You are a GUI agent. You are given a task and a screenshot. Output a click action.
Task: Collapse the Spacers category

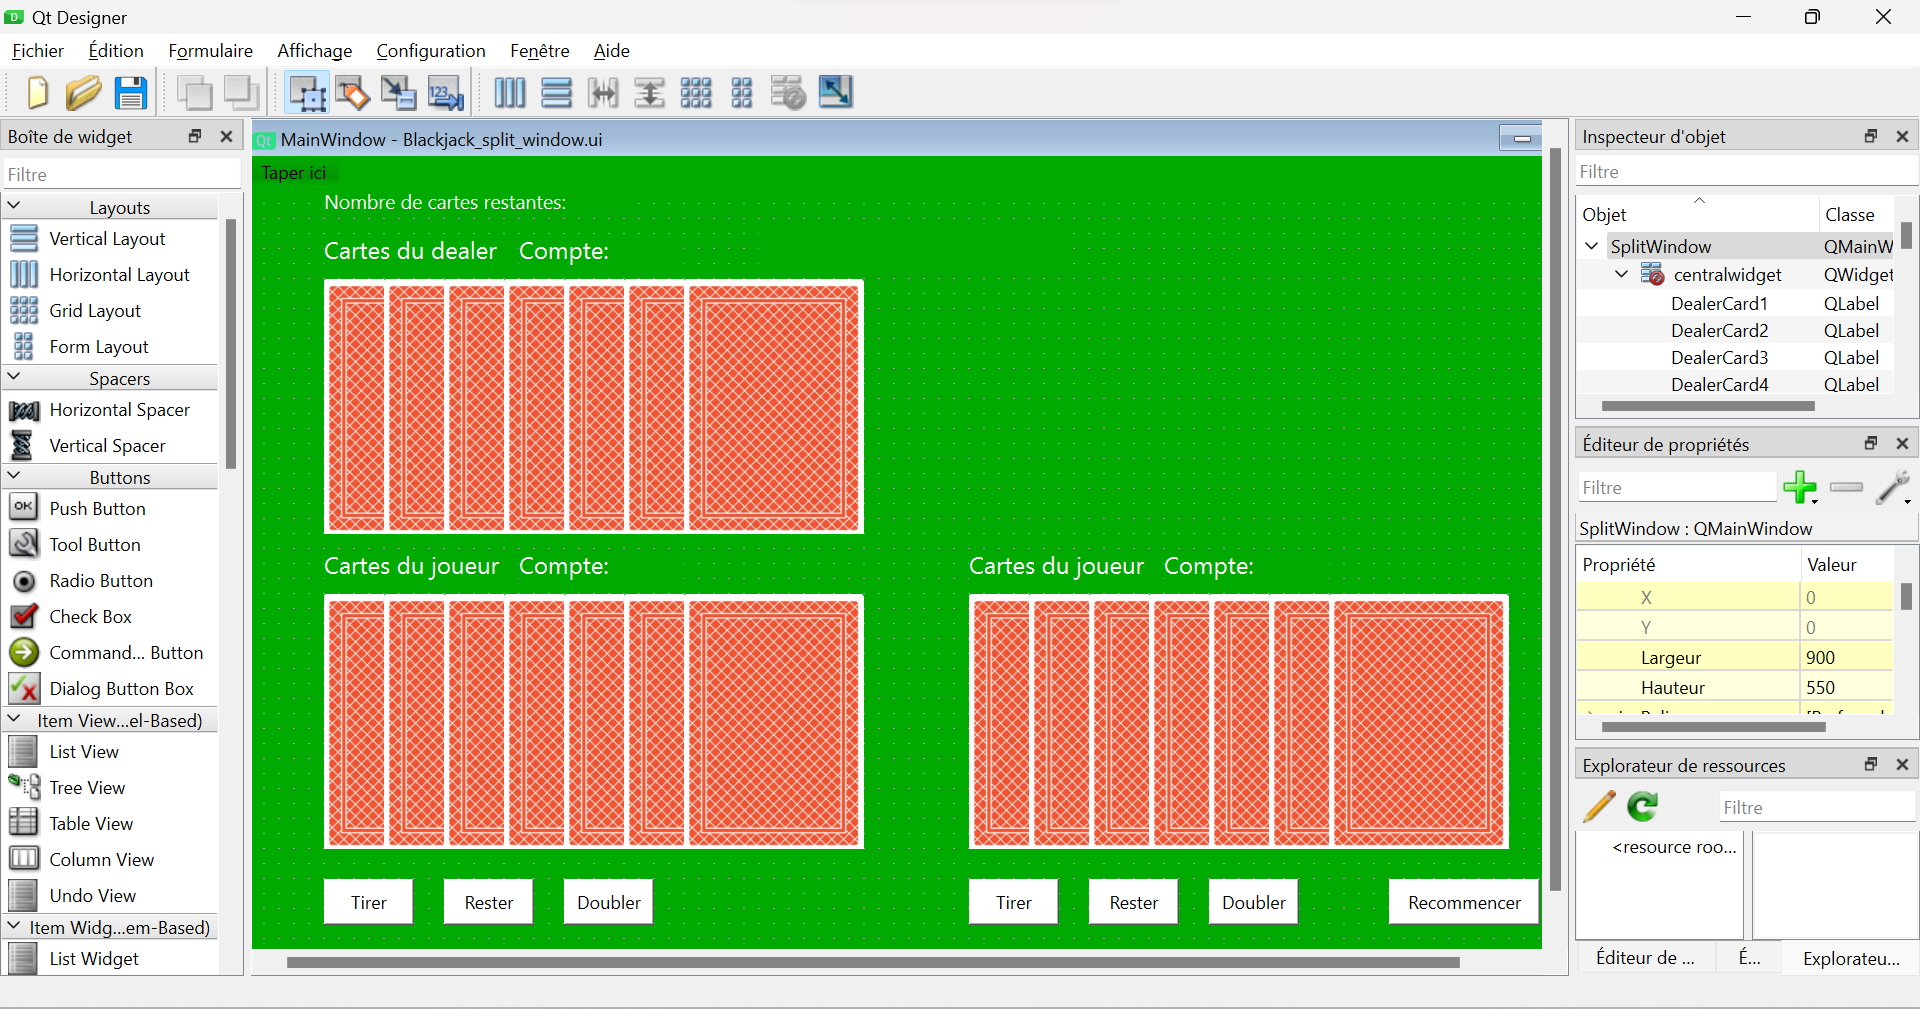[15, 377]
